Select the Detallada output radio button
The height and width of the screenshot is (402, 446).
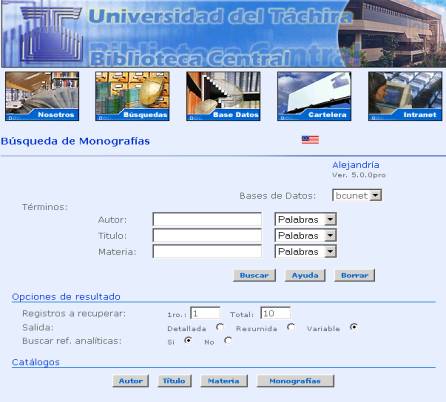click(220, 327)
